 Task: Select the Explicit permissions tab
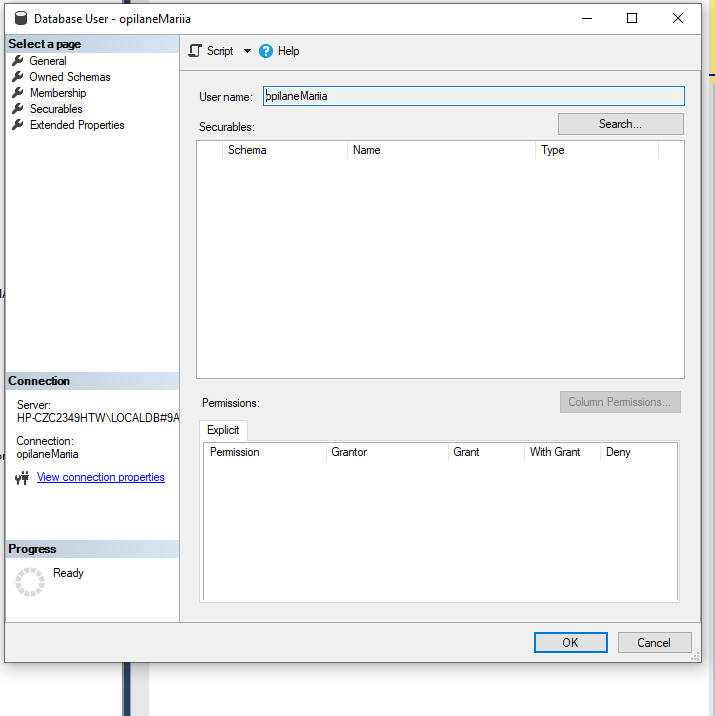point(223,431)
